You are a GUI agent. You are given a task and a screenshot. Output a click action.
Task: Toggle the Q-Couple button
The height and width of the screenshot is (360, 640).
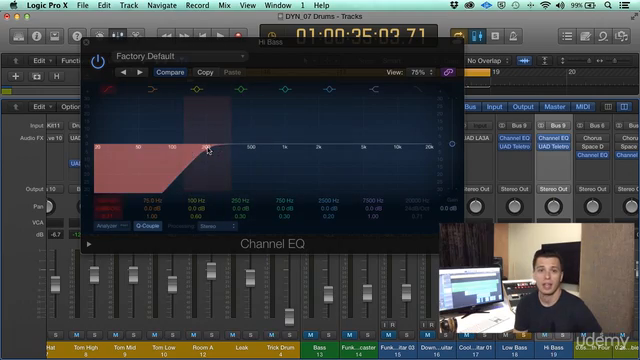tap(147, 226)
